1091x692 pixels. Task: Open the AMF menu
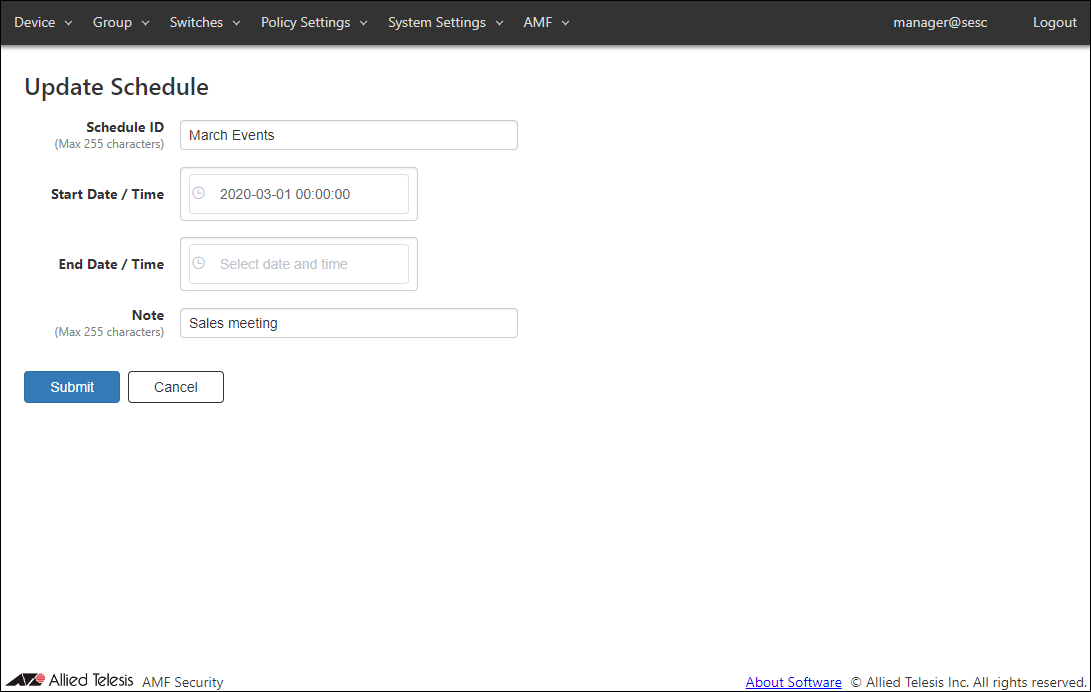pos(546,23)
